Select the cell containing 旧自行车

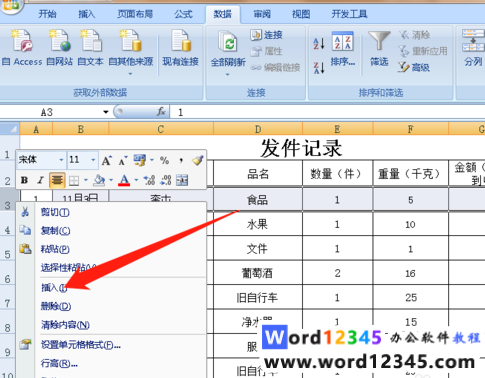(x=258, y=297)
